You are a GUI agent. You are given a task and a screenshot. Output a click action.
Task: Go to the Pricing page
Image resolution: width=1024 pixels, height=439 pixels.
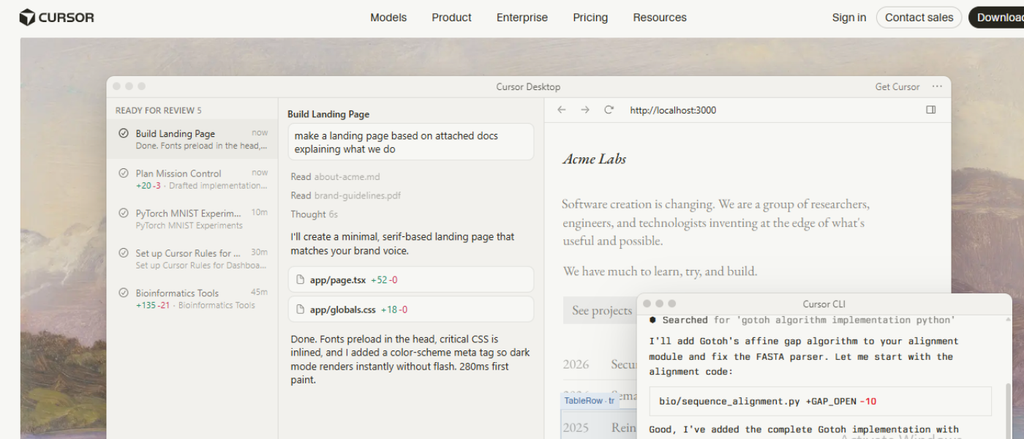(590, 18)
